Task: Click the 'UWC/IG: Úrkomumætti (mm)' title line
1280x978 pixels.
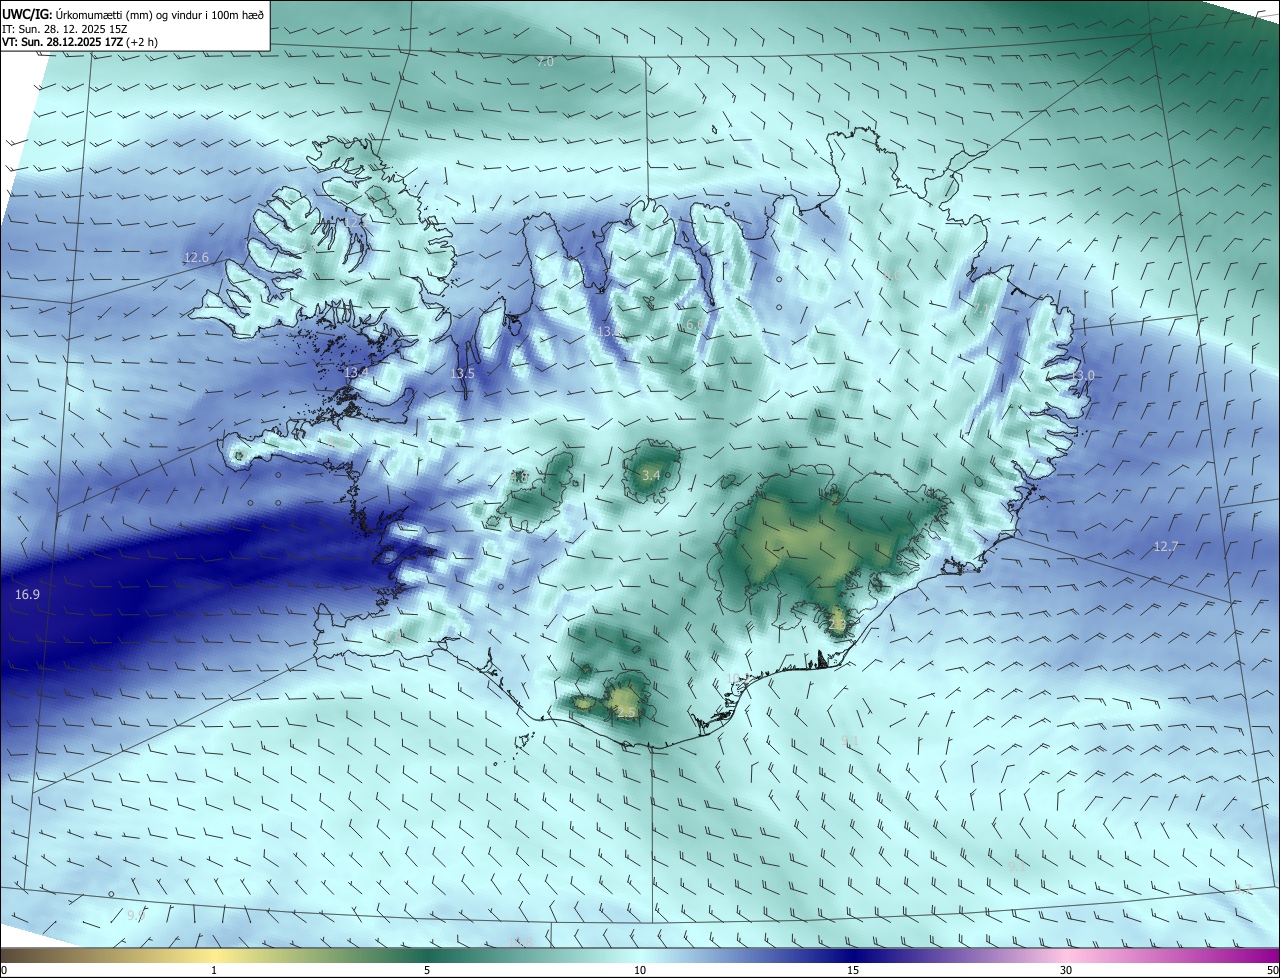Action: point(134,14)
